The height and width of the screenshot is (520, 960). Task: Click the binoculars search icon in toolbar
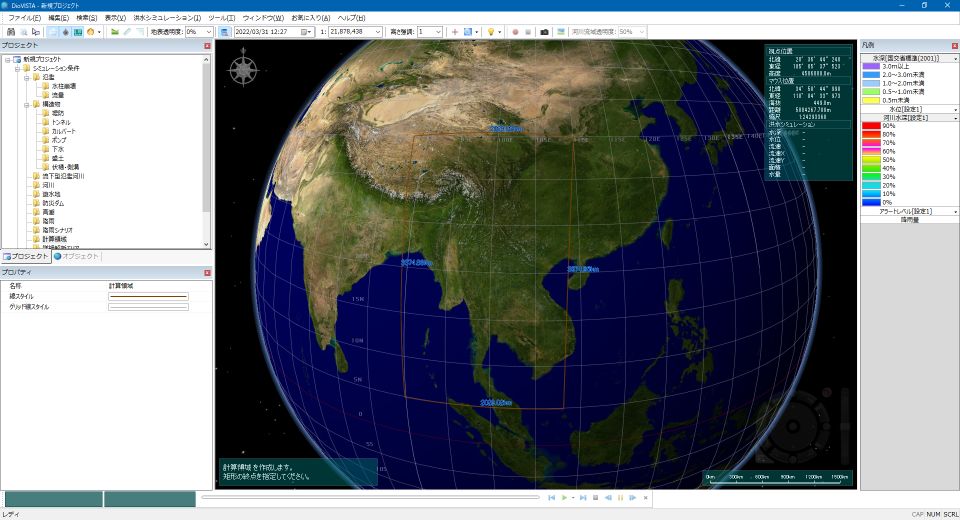(10, 32)
